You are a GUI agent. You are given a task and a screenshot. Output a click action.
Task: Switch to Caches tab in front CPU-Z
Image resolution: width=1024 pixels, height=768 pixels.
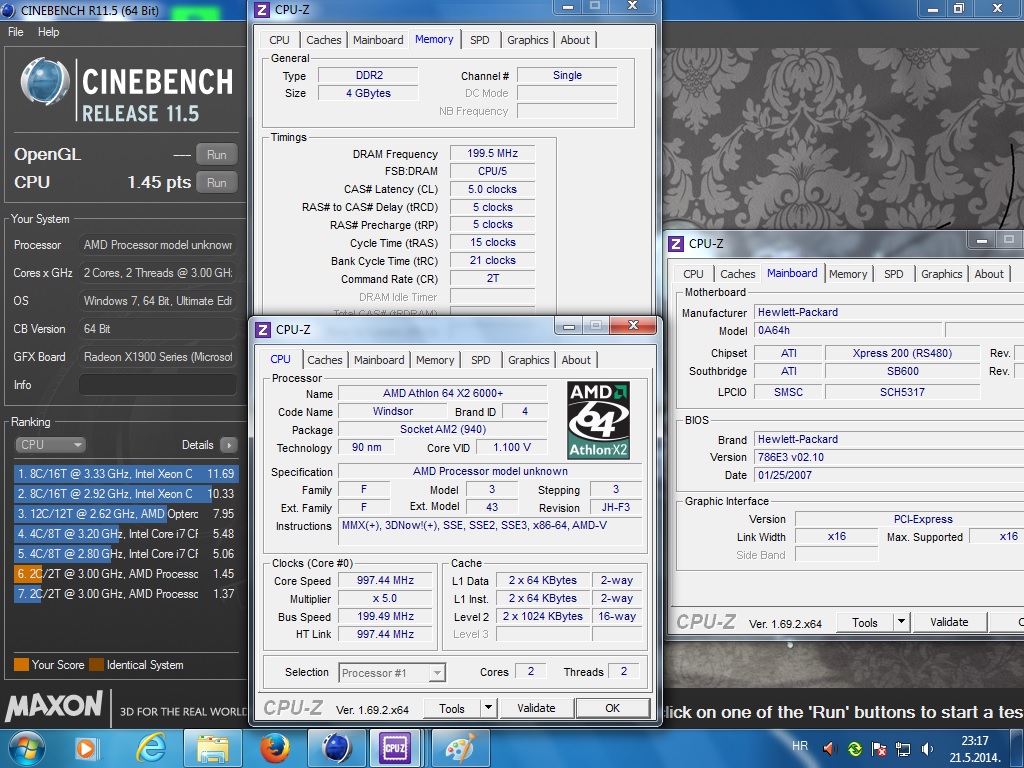pyautogui.click(x=325, y=360)
